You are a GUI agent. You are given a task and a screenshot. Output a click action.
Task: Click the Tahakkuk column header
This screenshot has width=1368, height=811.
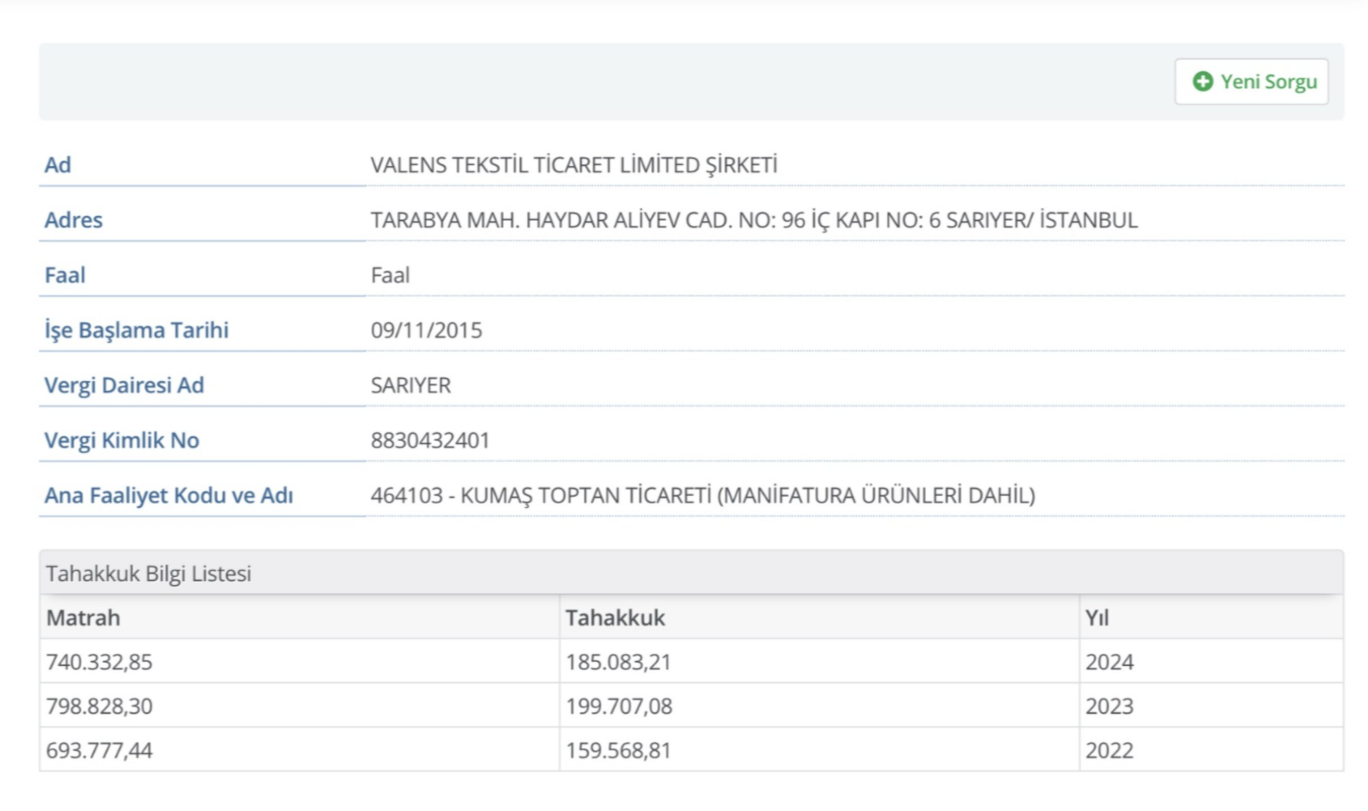[x=615, y=618]
